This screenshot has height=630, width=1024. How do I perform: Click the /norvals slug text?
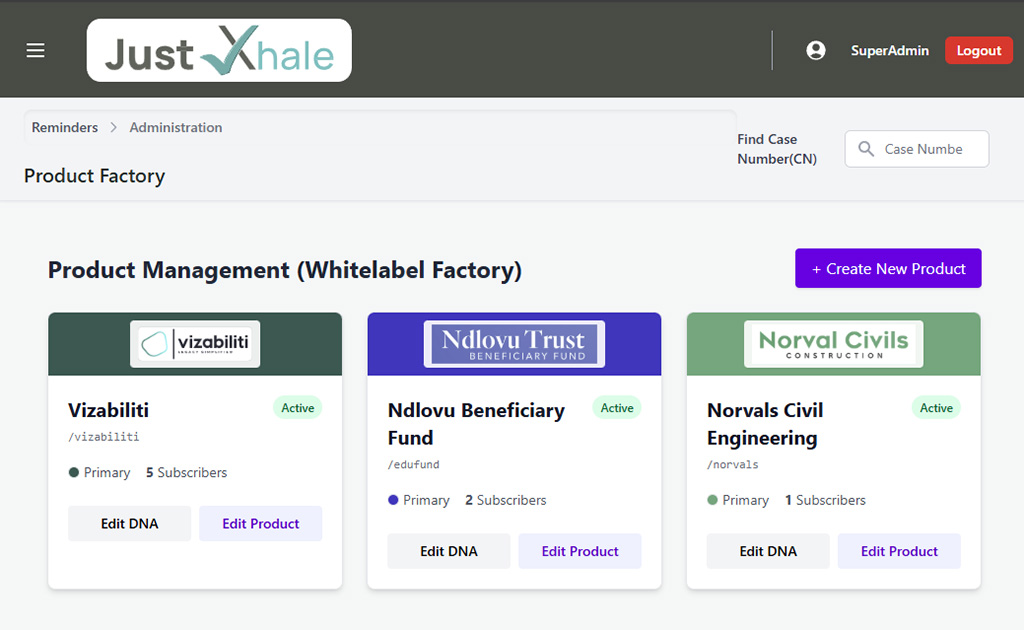(733, 464)
